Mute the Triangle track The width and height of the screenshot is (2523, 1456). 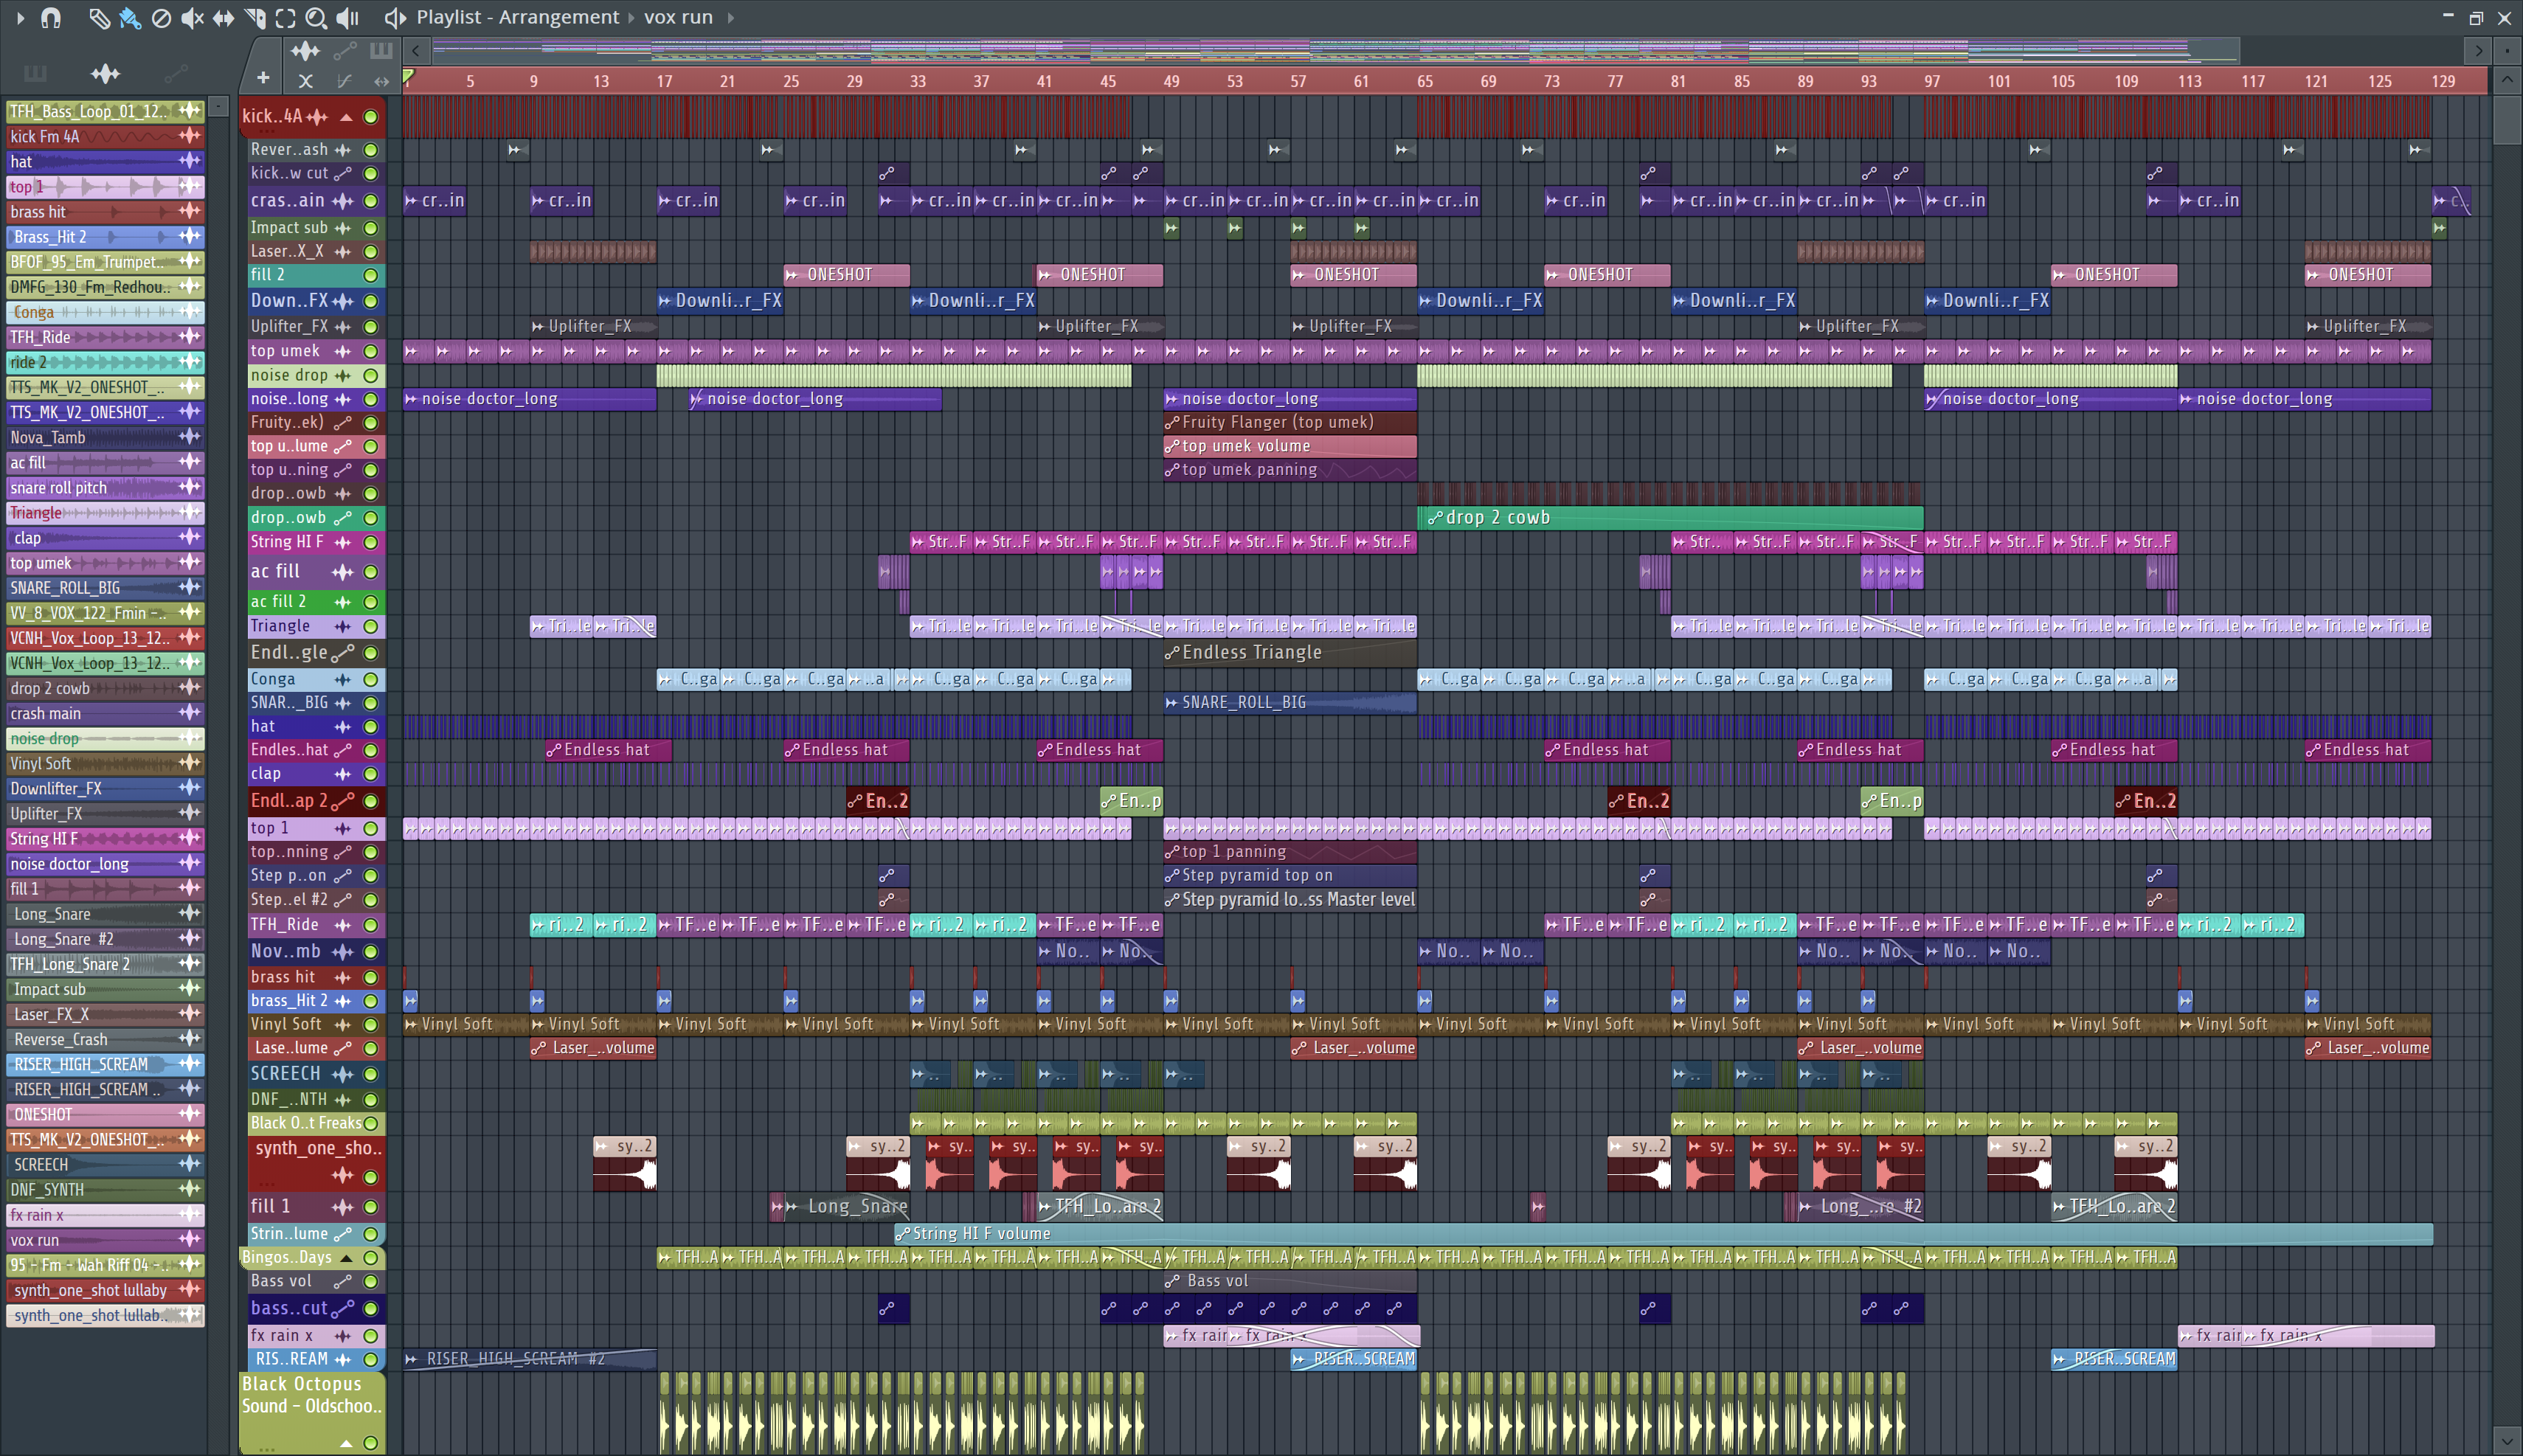click(370, 627)
